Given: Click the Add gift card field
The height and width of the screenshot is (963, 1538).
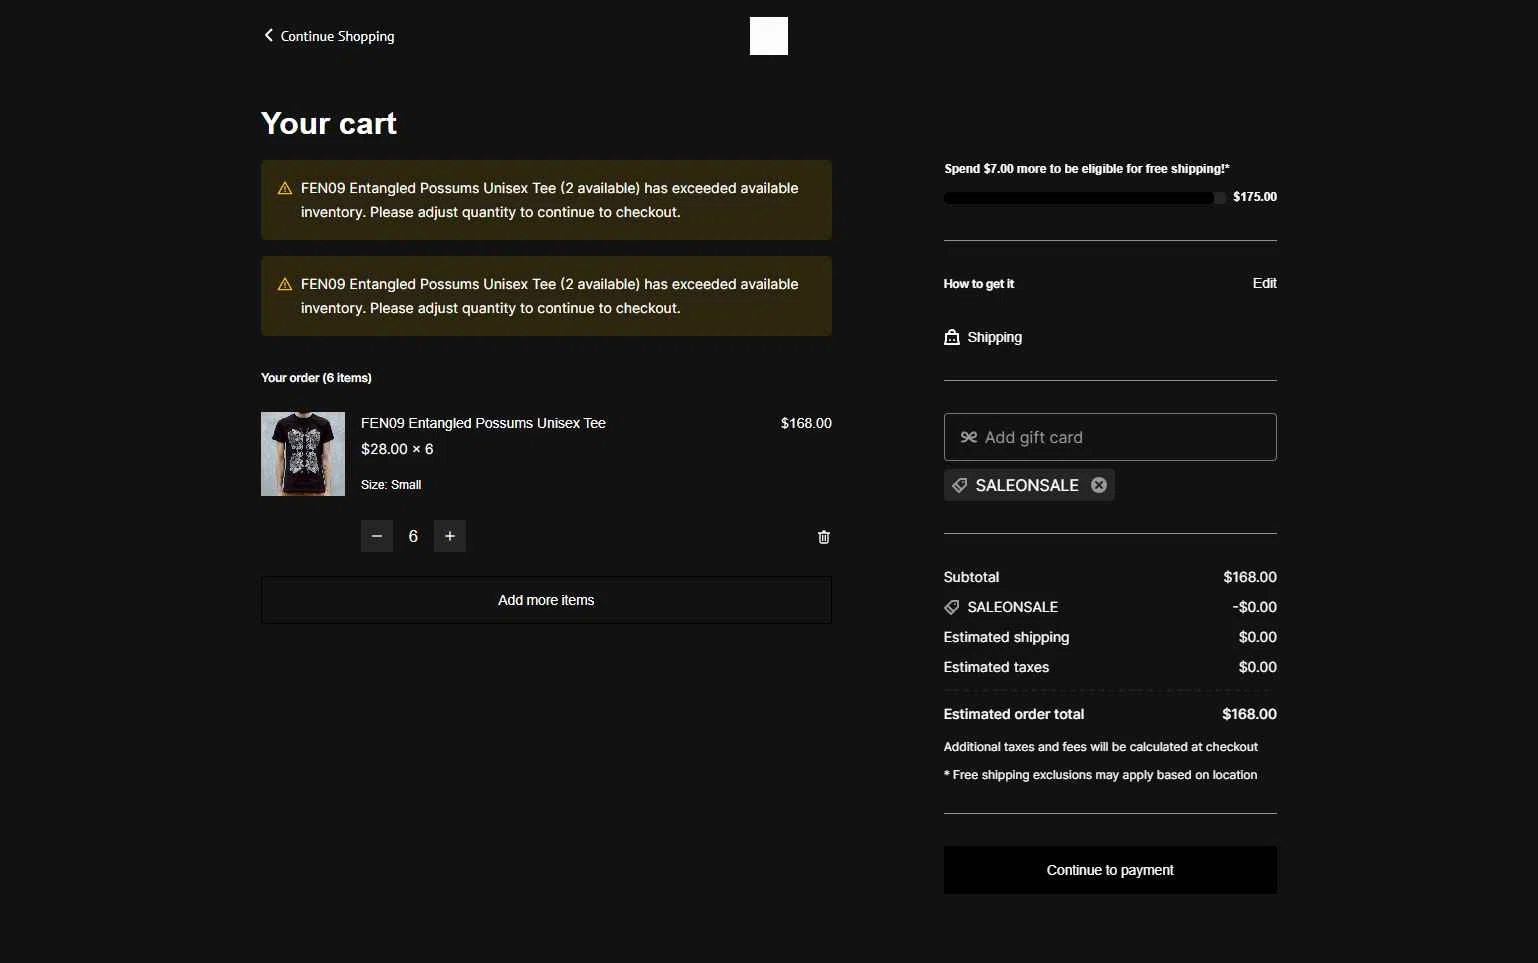Looking at the screenshot, I should pos(1110,437).
